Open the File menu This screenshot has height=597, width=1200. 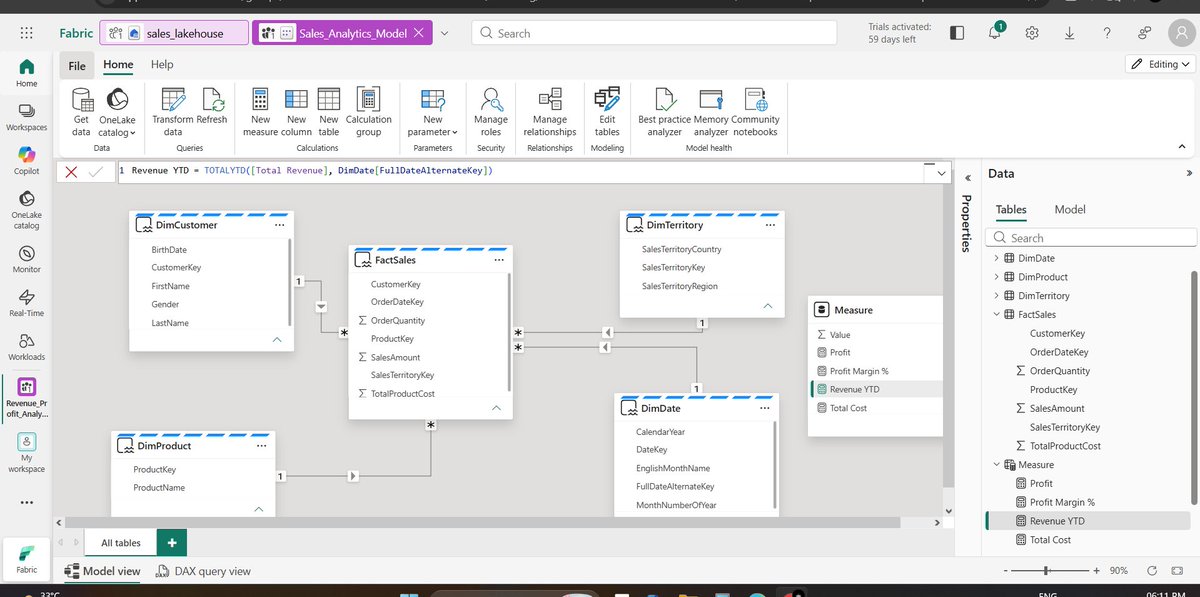[x=77, y=66]
